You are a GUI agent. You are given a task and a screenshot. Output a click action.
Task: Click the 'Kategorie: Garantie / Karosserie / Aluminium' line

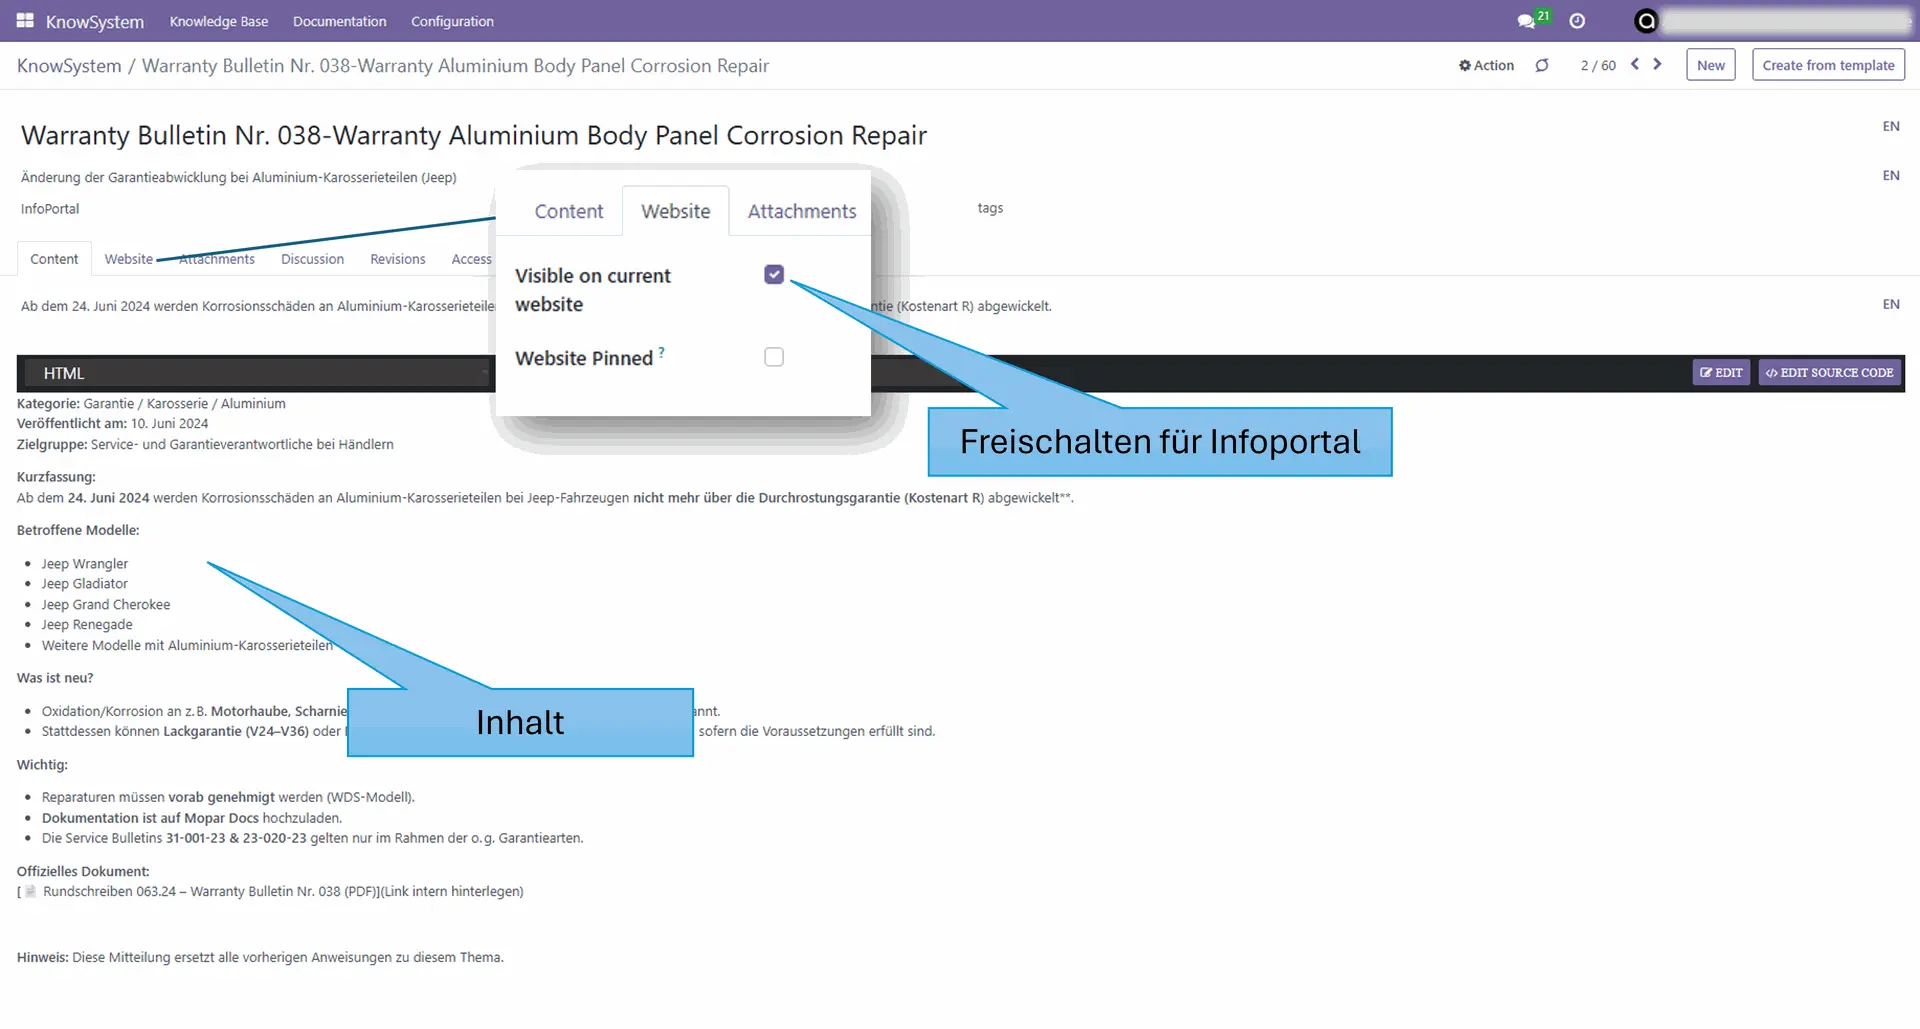[151, 404]
